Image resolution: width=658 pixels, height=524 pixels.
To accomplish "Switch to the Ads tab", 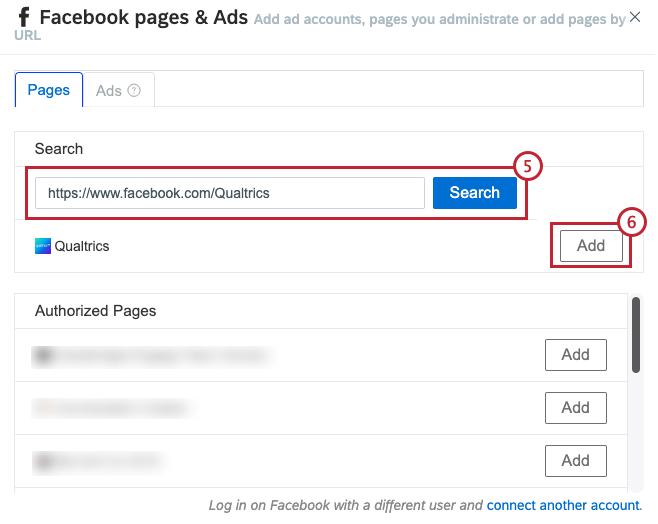I will tap(119, 90).
